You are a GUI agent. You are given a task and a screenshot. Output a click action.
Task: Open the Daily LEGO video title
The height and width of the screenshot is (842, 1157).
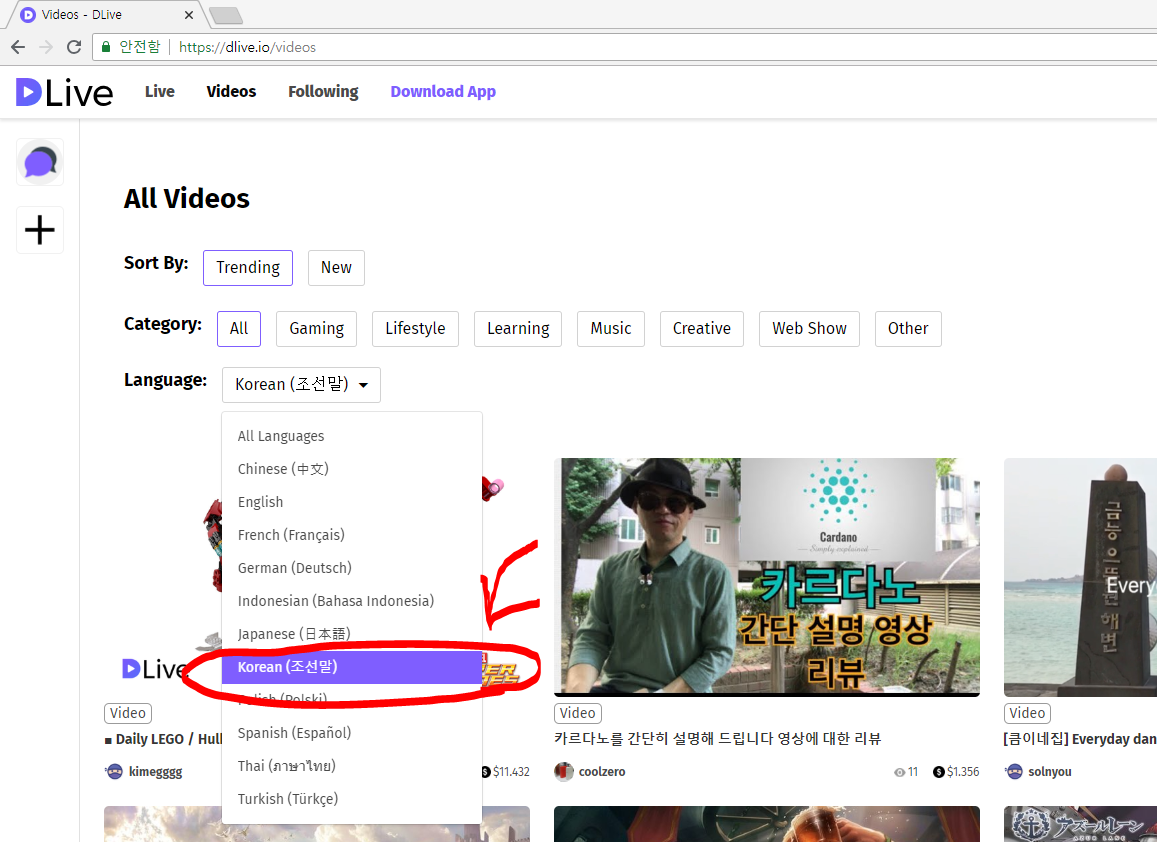tap(163, 739)
